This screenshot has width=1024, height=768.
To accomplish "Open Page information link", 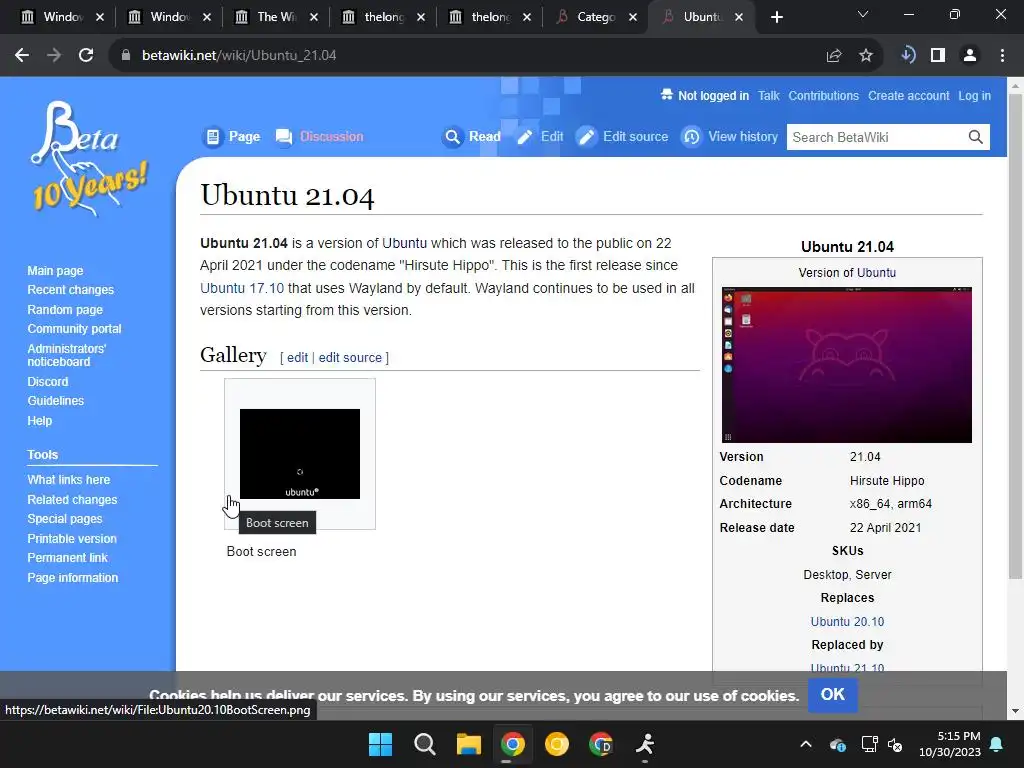I will click(x=72, y=578).
